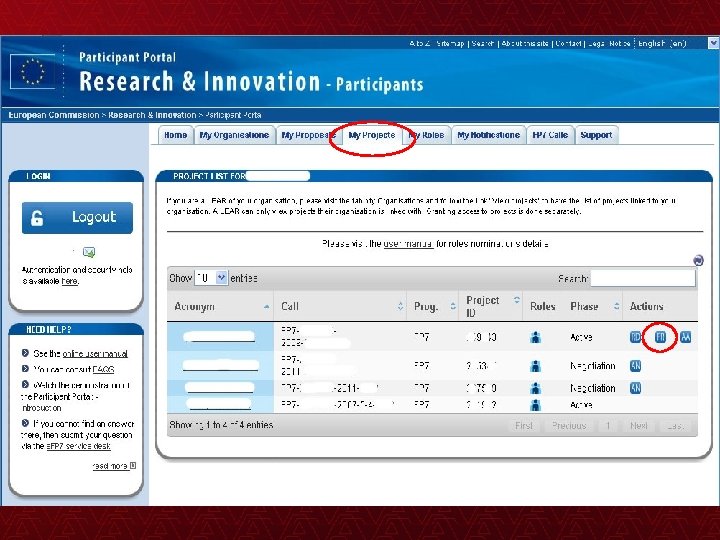Viewport: 720px width, 540px height.
Task: Open the FP7 Calls tab
Action: point(550,135)
